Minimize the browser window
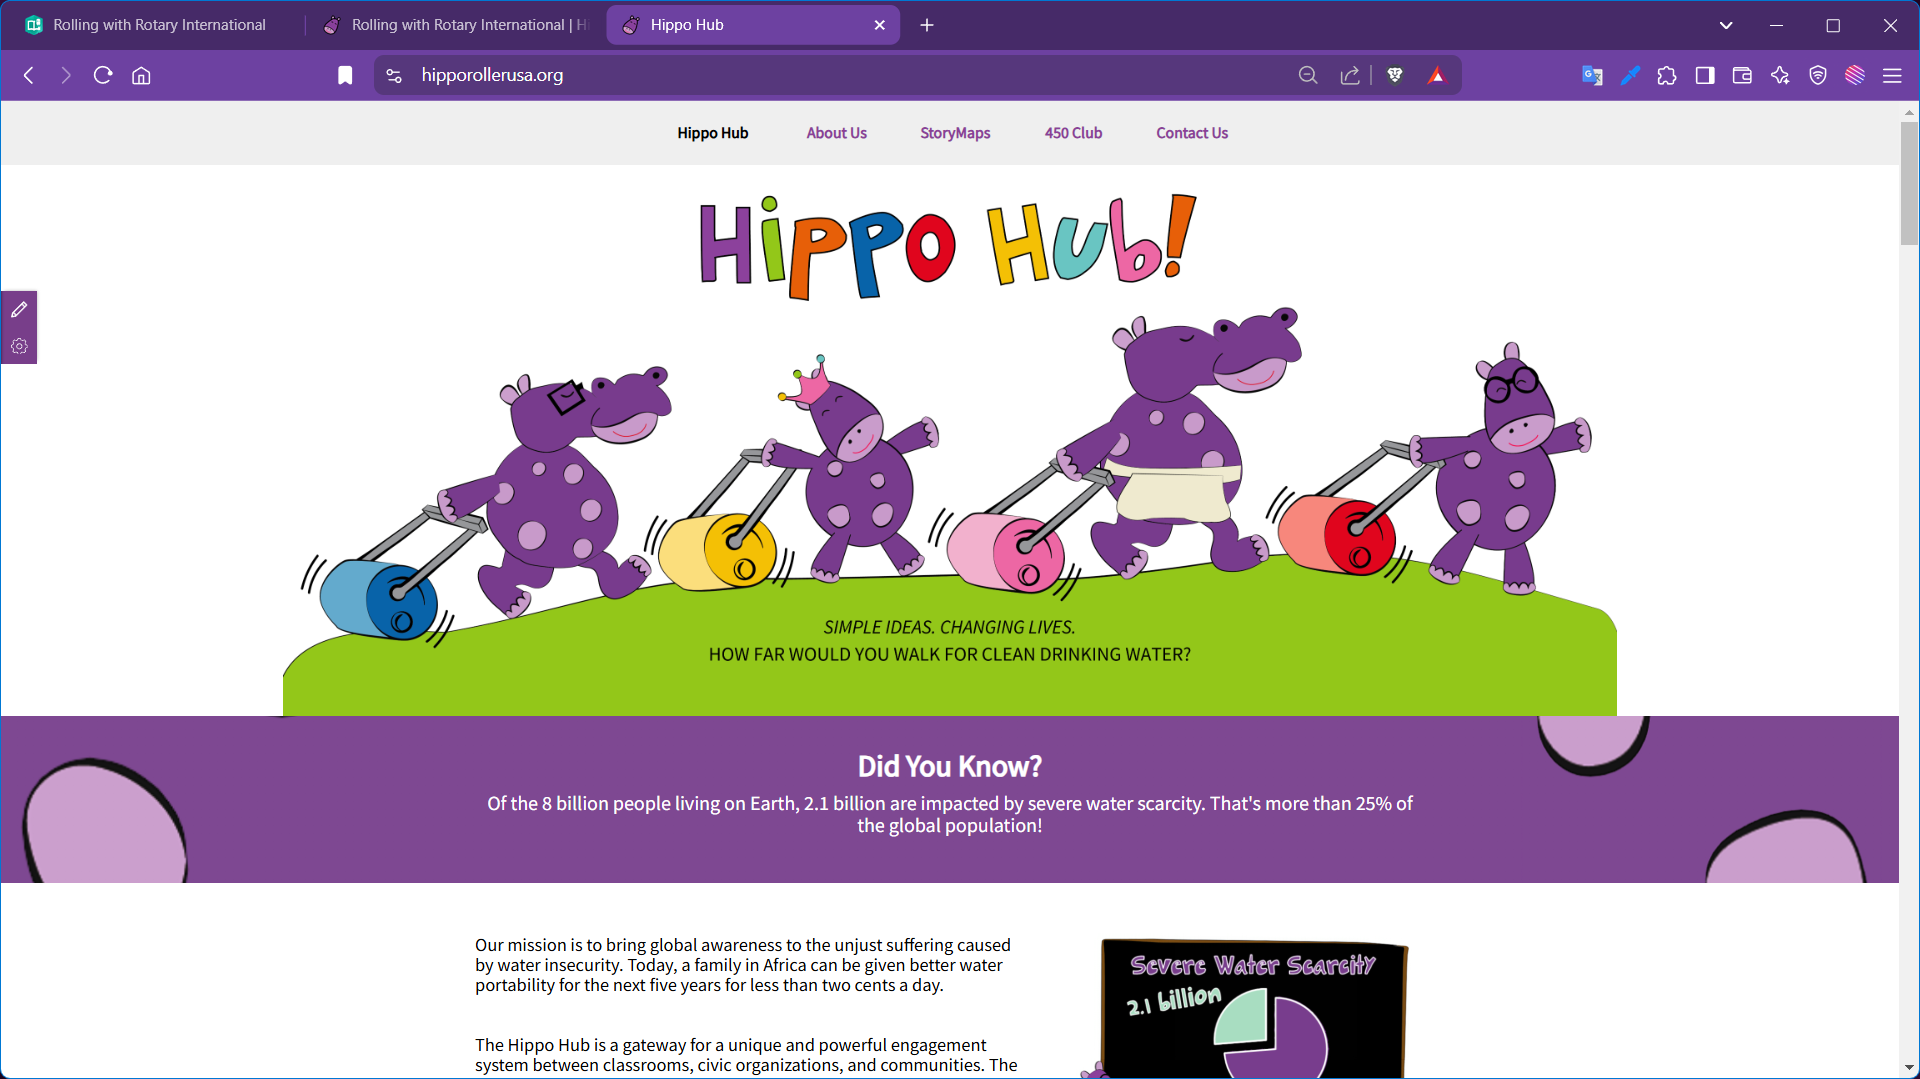The width and height of the screenshot is (1920, 1079). pyautogui.click(x=1776, y=25)
